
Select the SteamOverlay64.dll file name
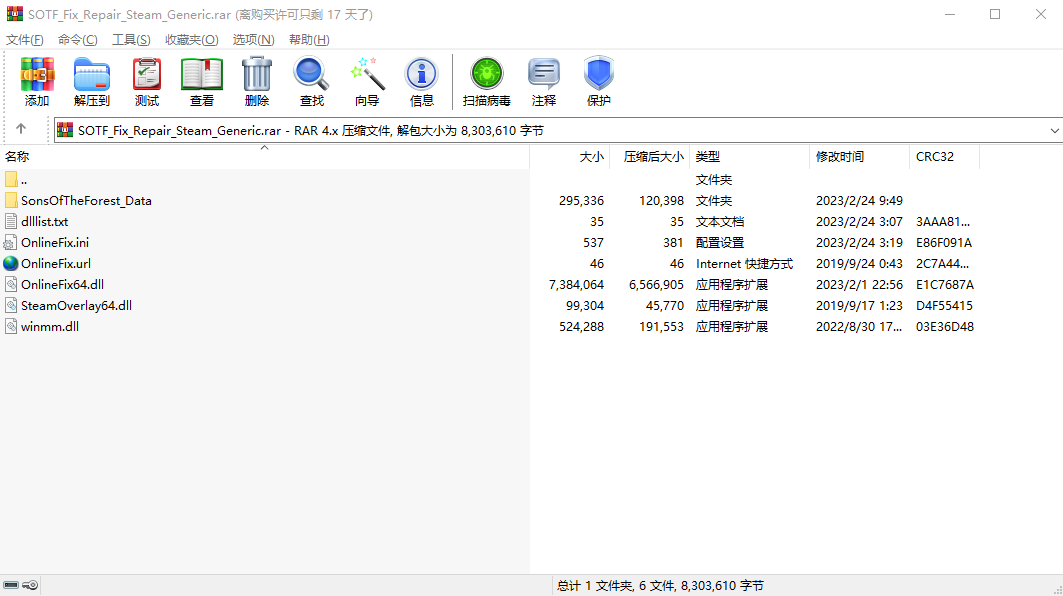pos(77,306)
